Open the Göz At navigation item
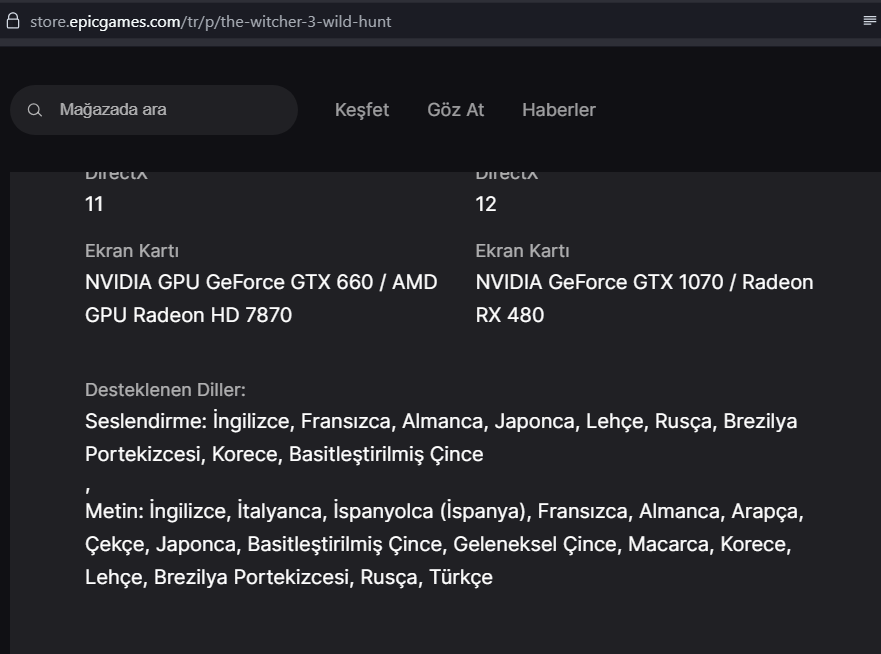 pyautogui.click(x=455, y=110)
